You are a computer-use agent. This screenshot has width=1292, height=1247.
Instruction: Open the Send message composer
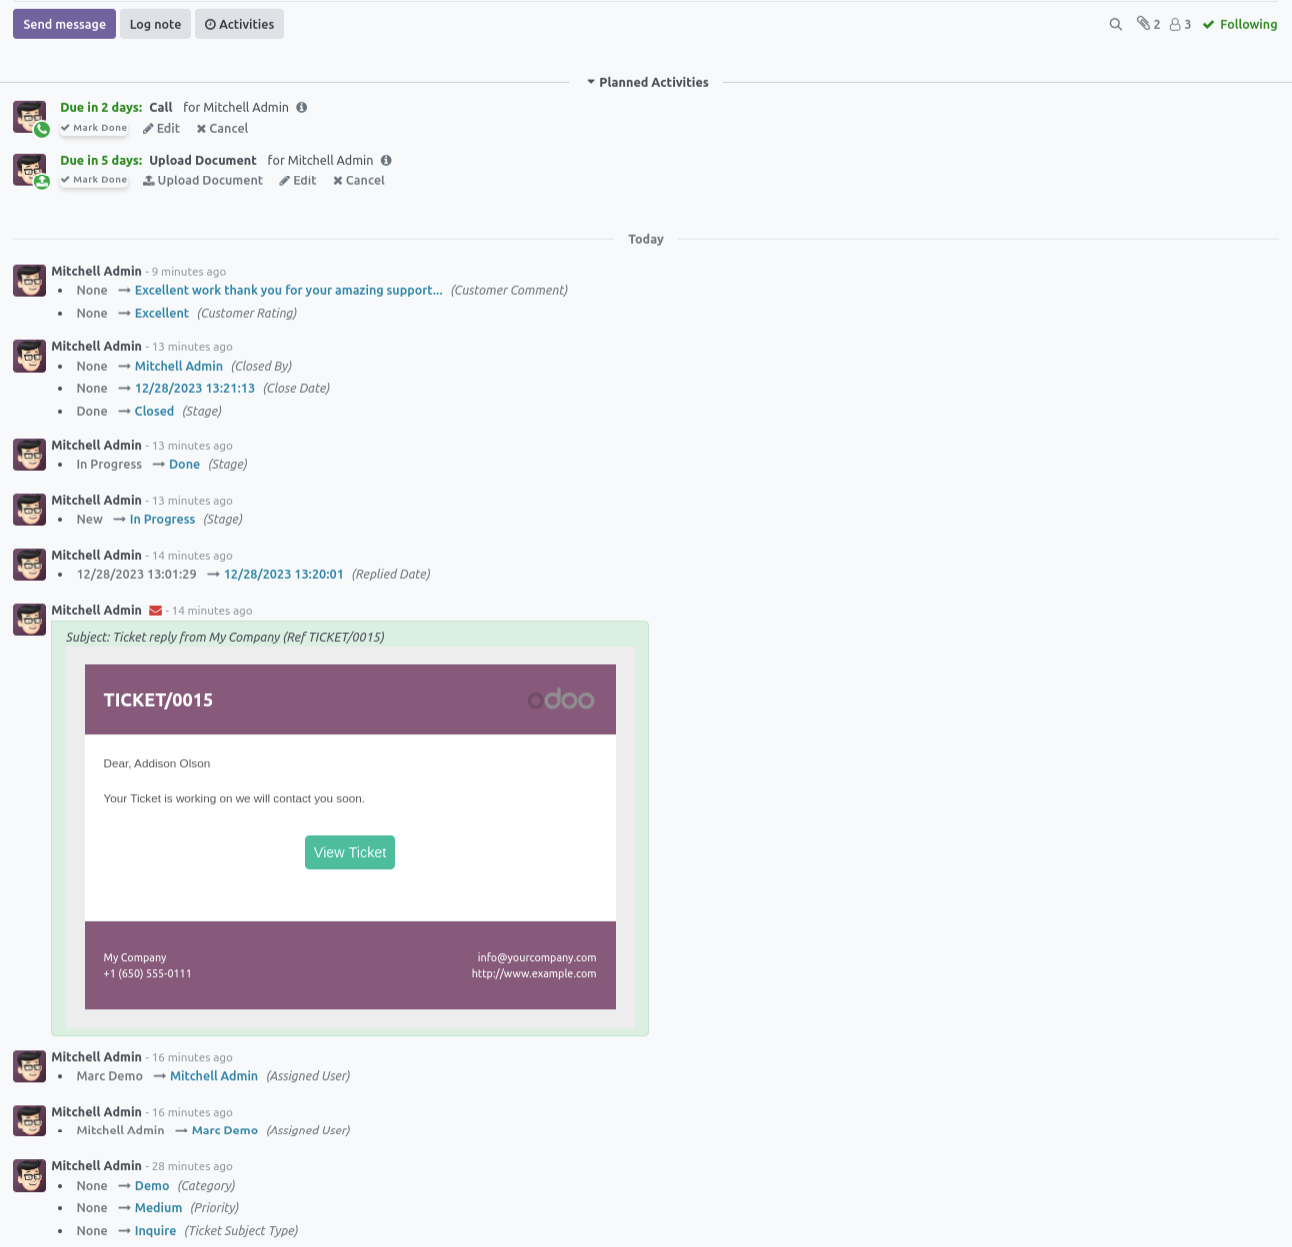(x=64, y=24)
